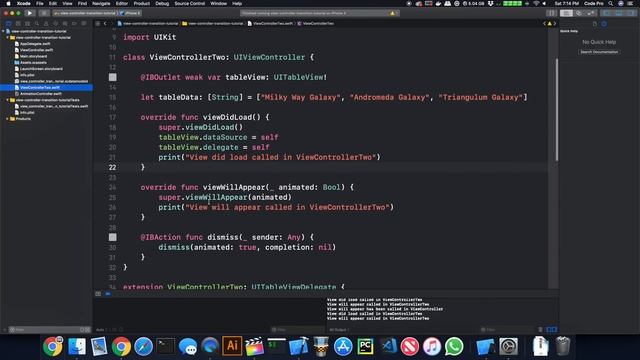This screenshot has height=360, width=640.
Task: Select the standard editor button
Action: [x=566, y=13]
